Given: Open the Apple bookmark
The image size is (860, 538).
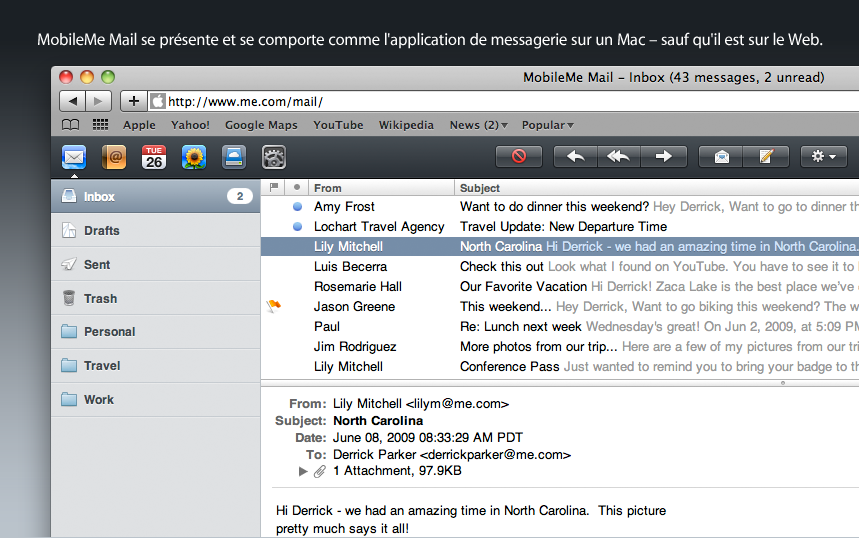Looking at the screenshot, I should (x=139, y=125).
